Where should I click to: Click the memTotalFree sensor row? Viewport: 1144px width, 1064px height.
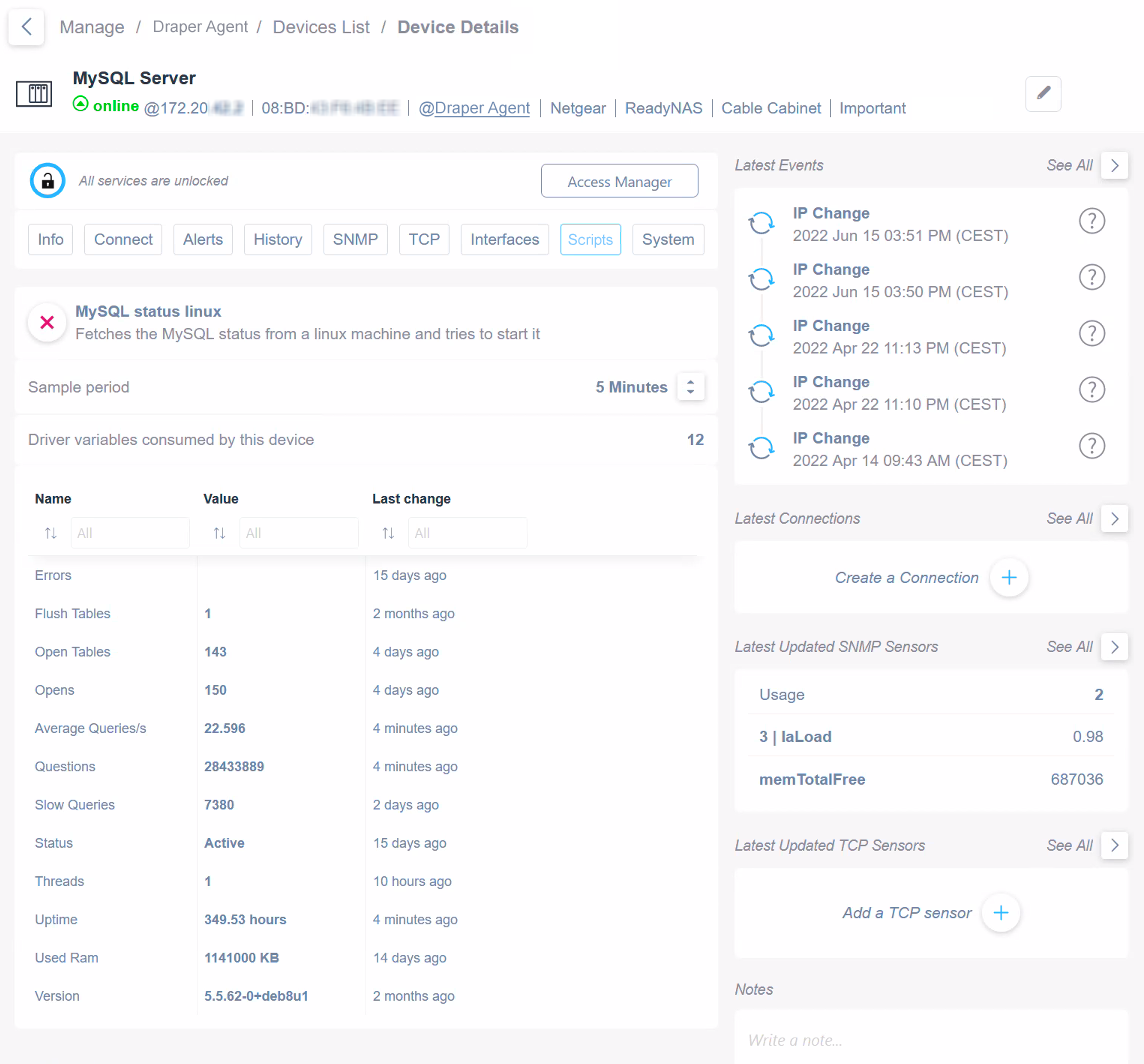(931, 779)
